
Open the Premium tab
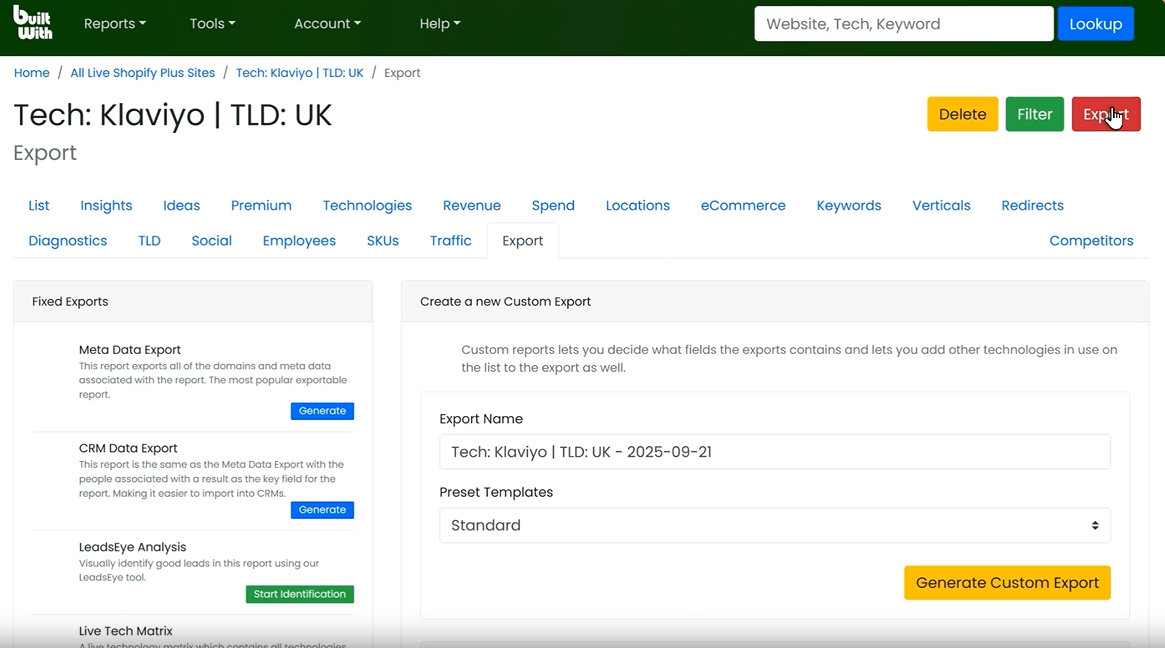click(261, 206)
